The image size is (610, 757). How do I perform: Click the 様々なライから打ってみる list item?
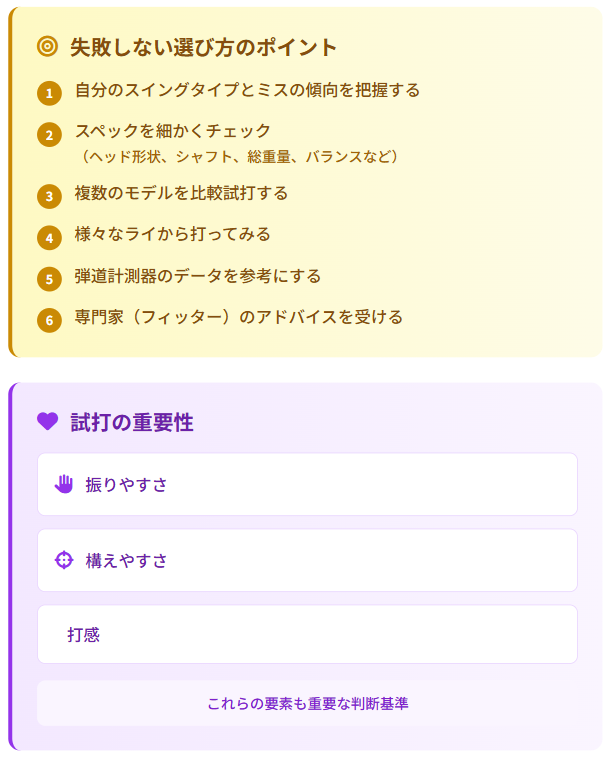click(x=173, y=235)
